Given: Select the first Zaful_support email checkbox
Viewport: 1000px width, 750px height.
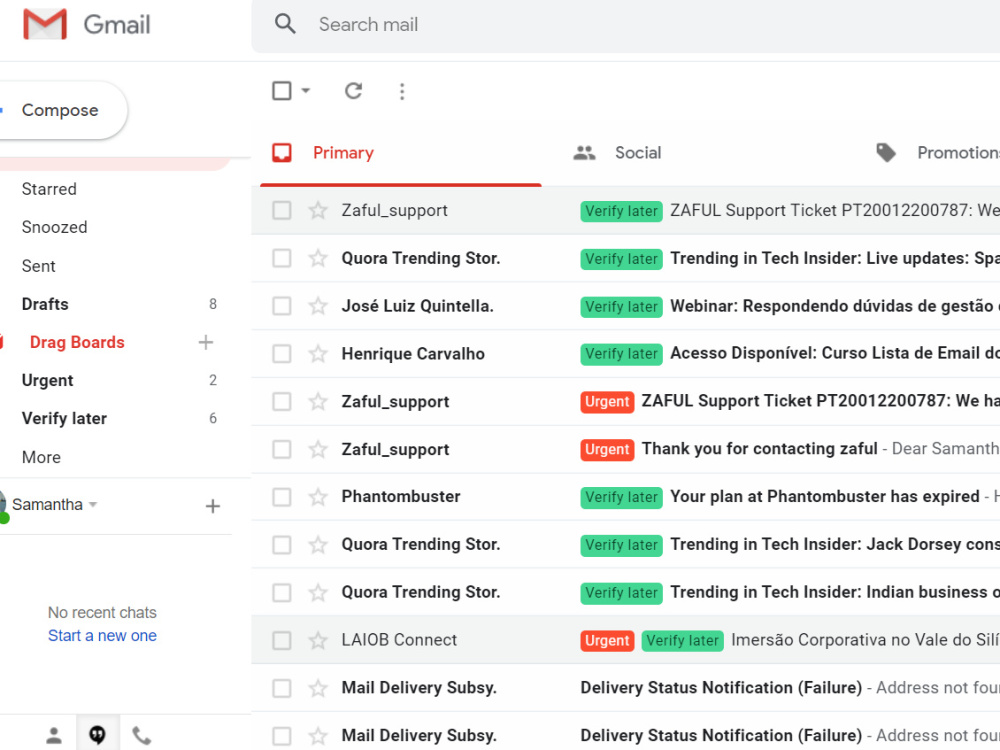Looking at the screenshot, I should 282,210.
